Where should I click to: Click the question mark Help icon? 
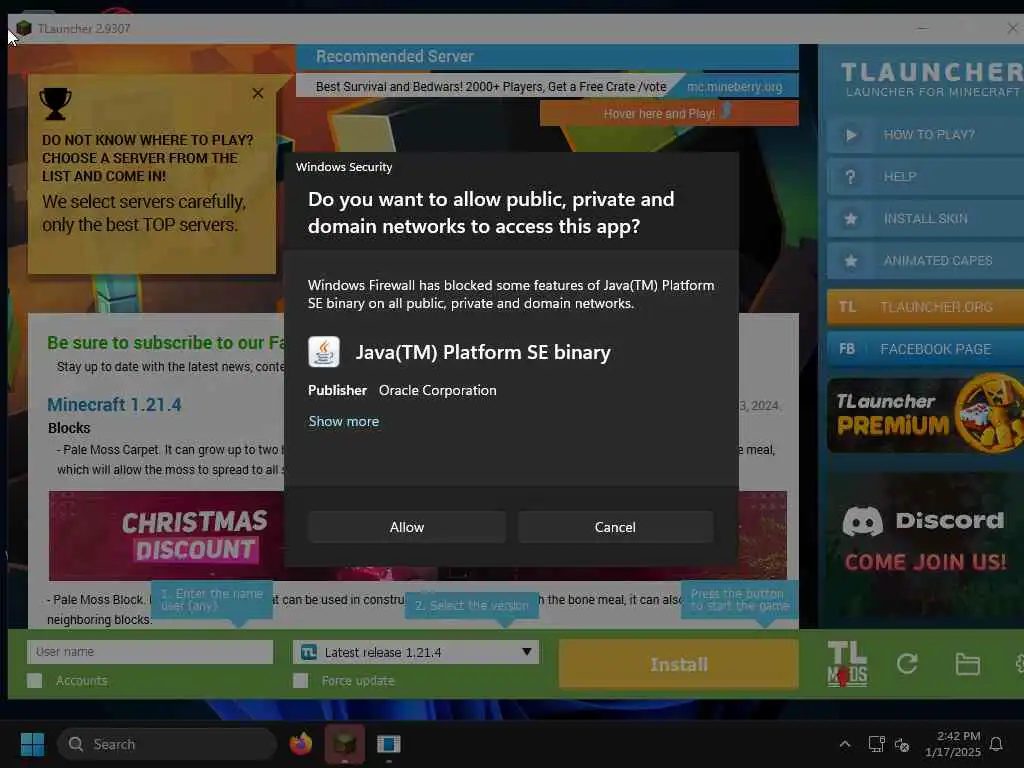point(850,177)
